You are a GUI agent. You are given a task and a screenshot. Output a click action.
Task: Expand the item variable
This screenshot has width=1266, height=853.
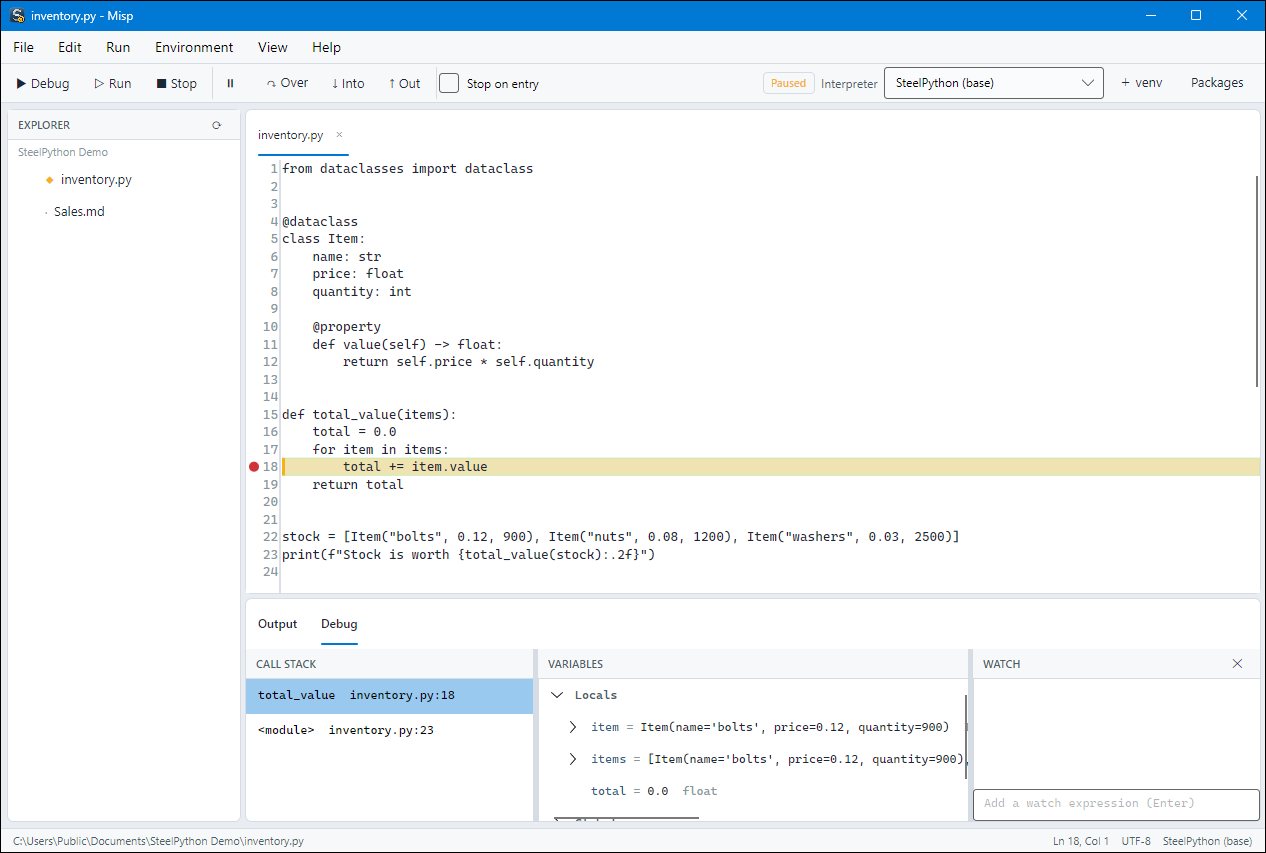pos(573,727)
